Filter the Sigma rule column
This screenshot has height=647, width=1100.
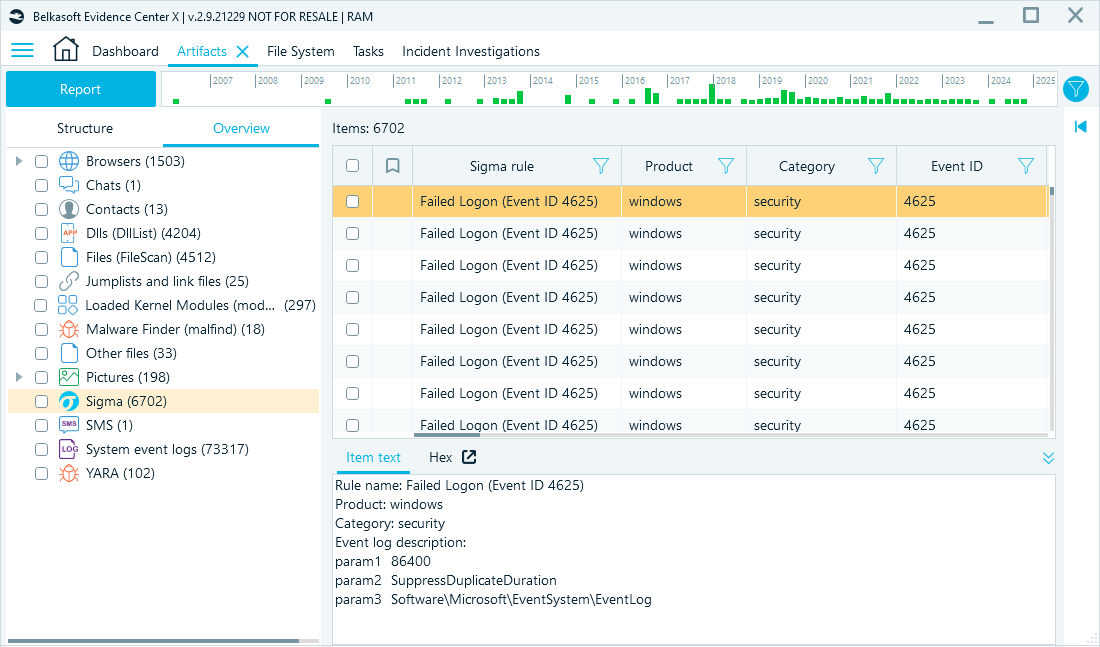point(601,165)
